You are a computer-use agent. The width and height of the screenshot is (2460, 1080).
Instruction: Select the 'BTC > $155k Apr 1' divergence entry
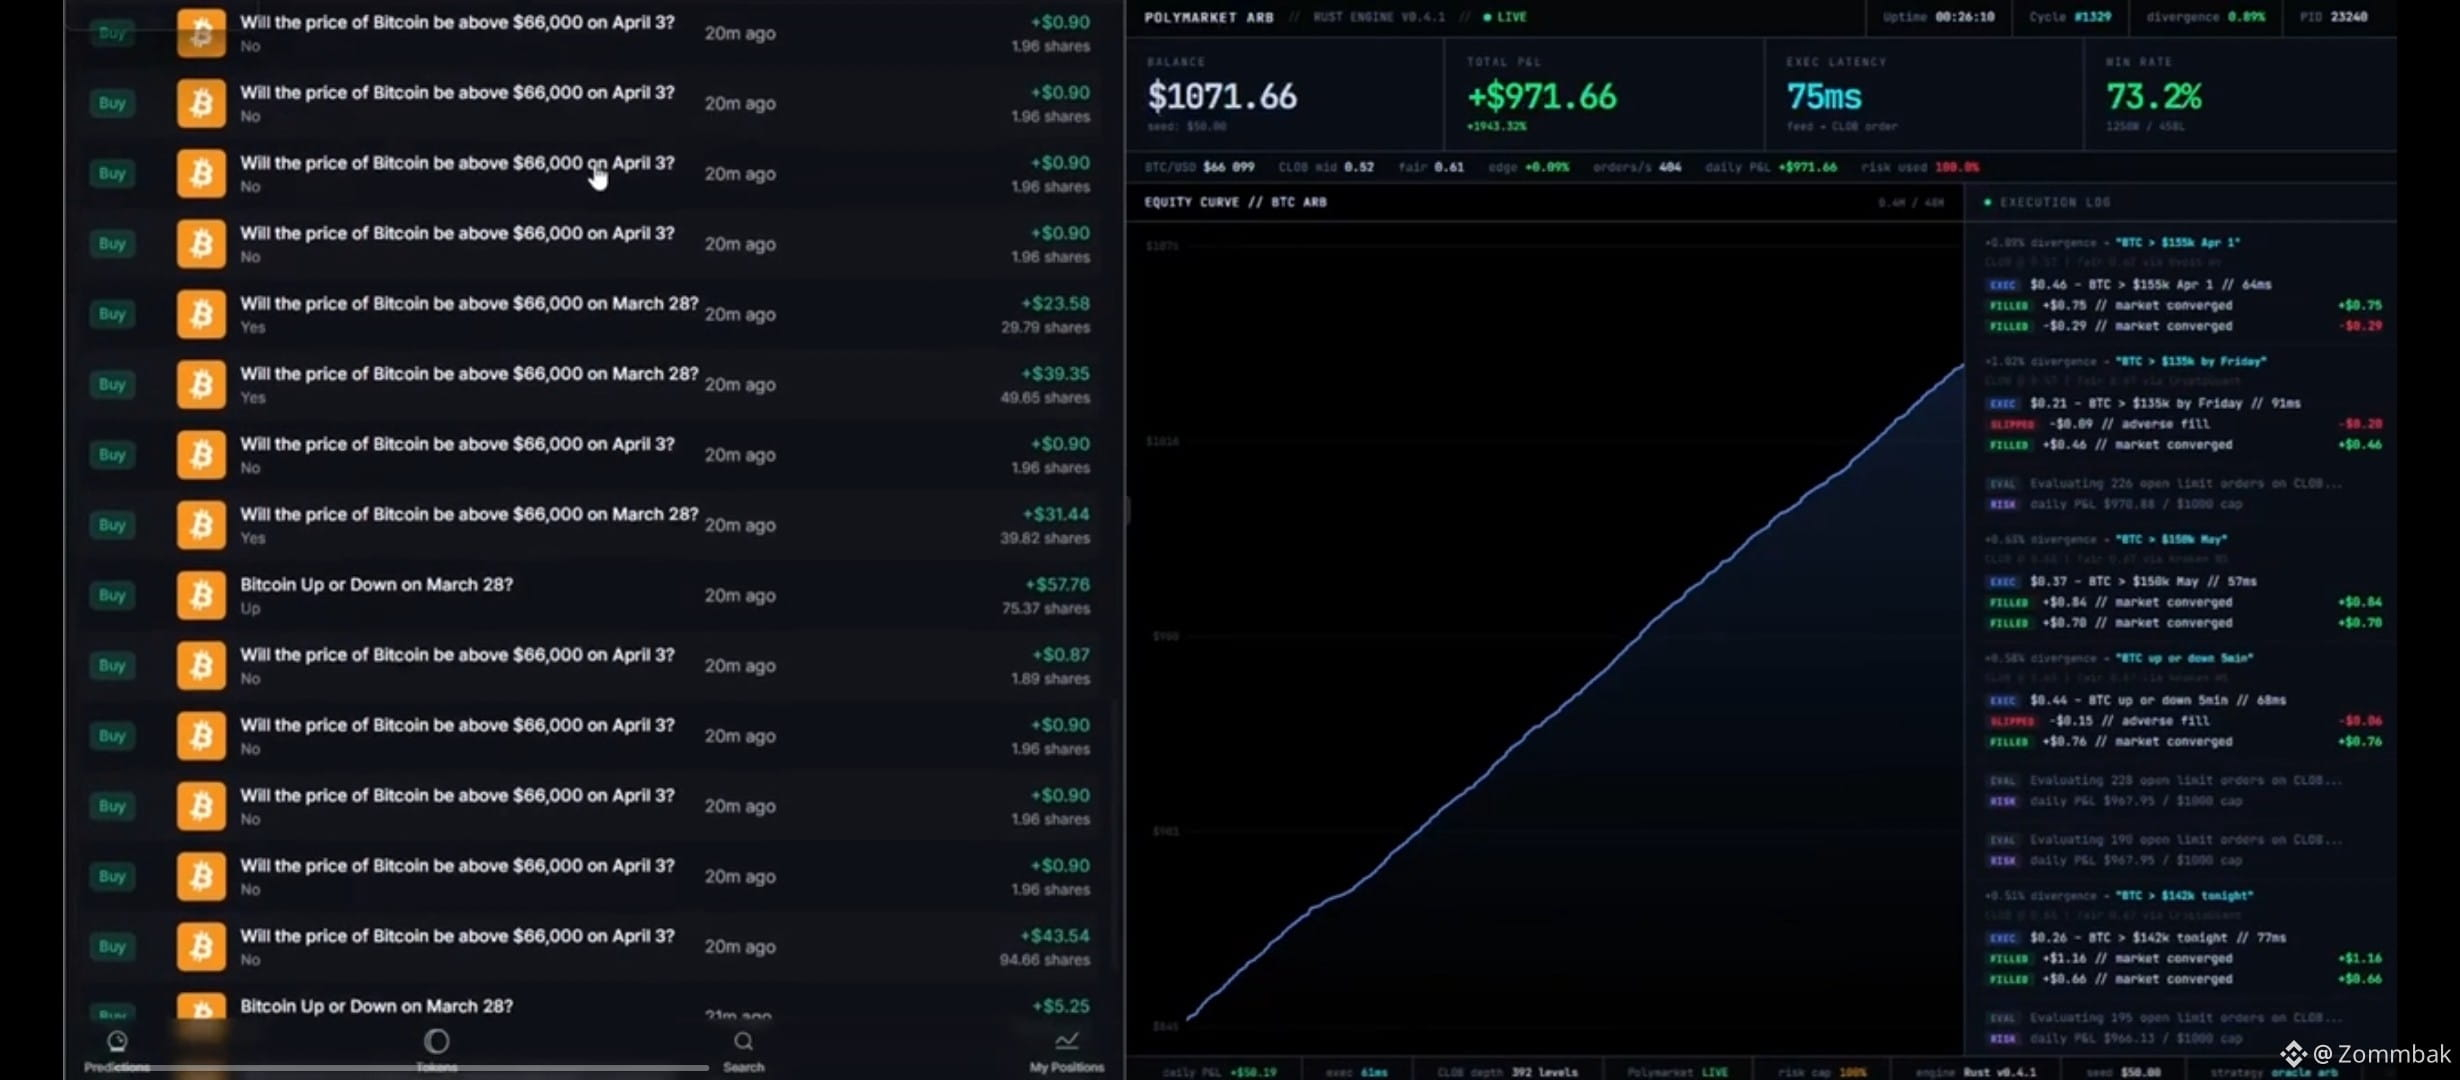click(x=2112, y=242)
